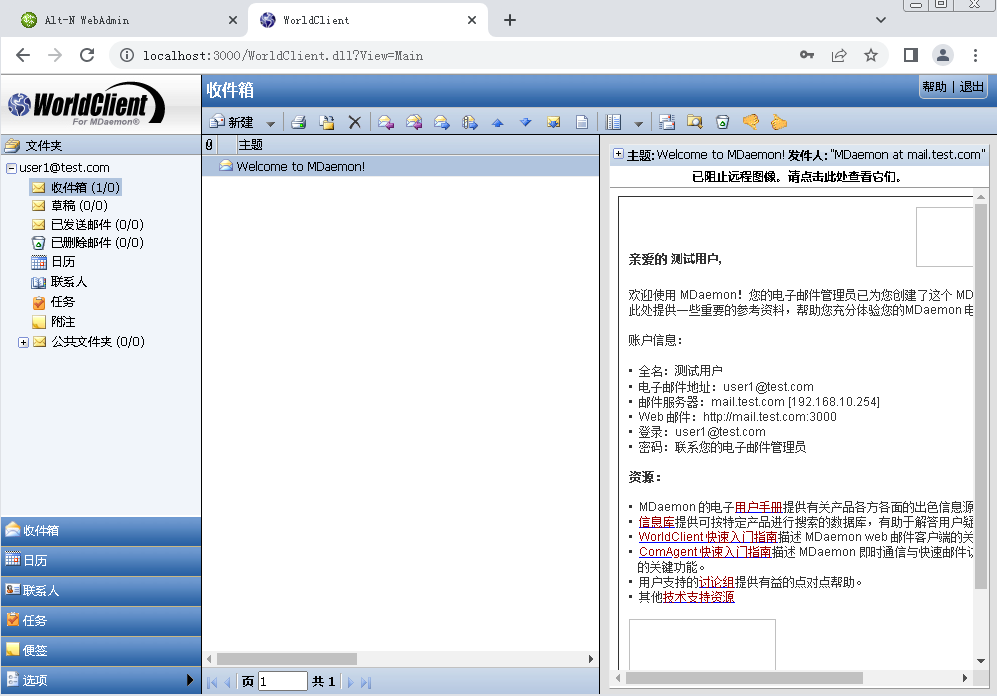
Task: Click the 收件箱 bottom navigation bar
Action: [101, 531]
